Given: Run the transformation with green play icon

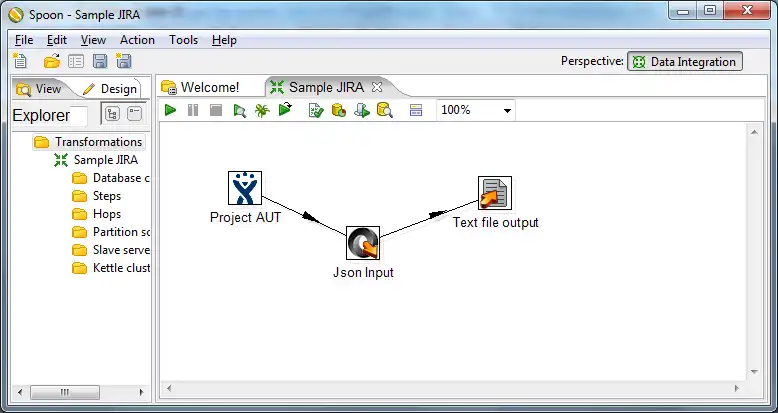Looking at the screenshot, I should pyautogui.click(x=170, y=110).
